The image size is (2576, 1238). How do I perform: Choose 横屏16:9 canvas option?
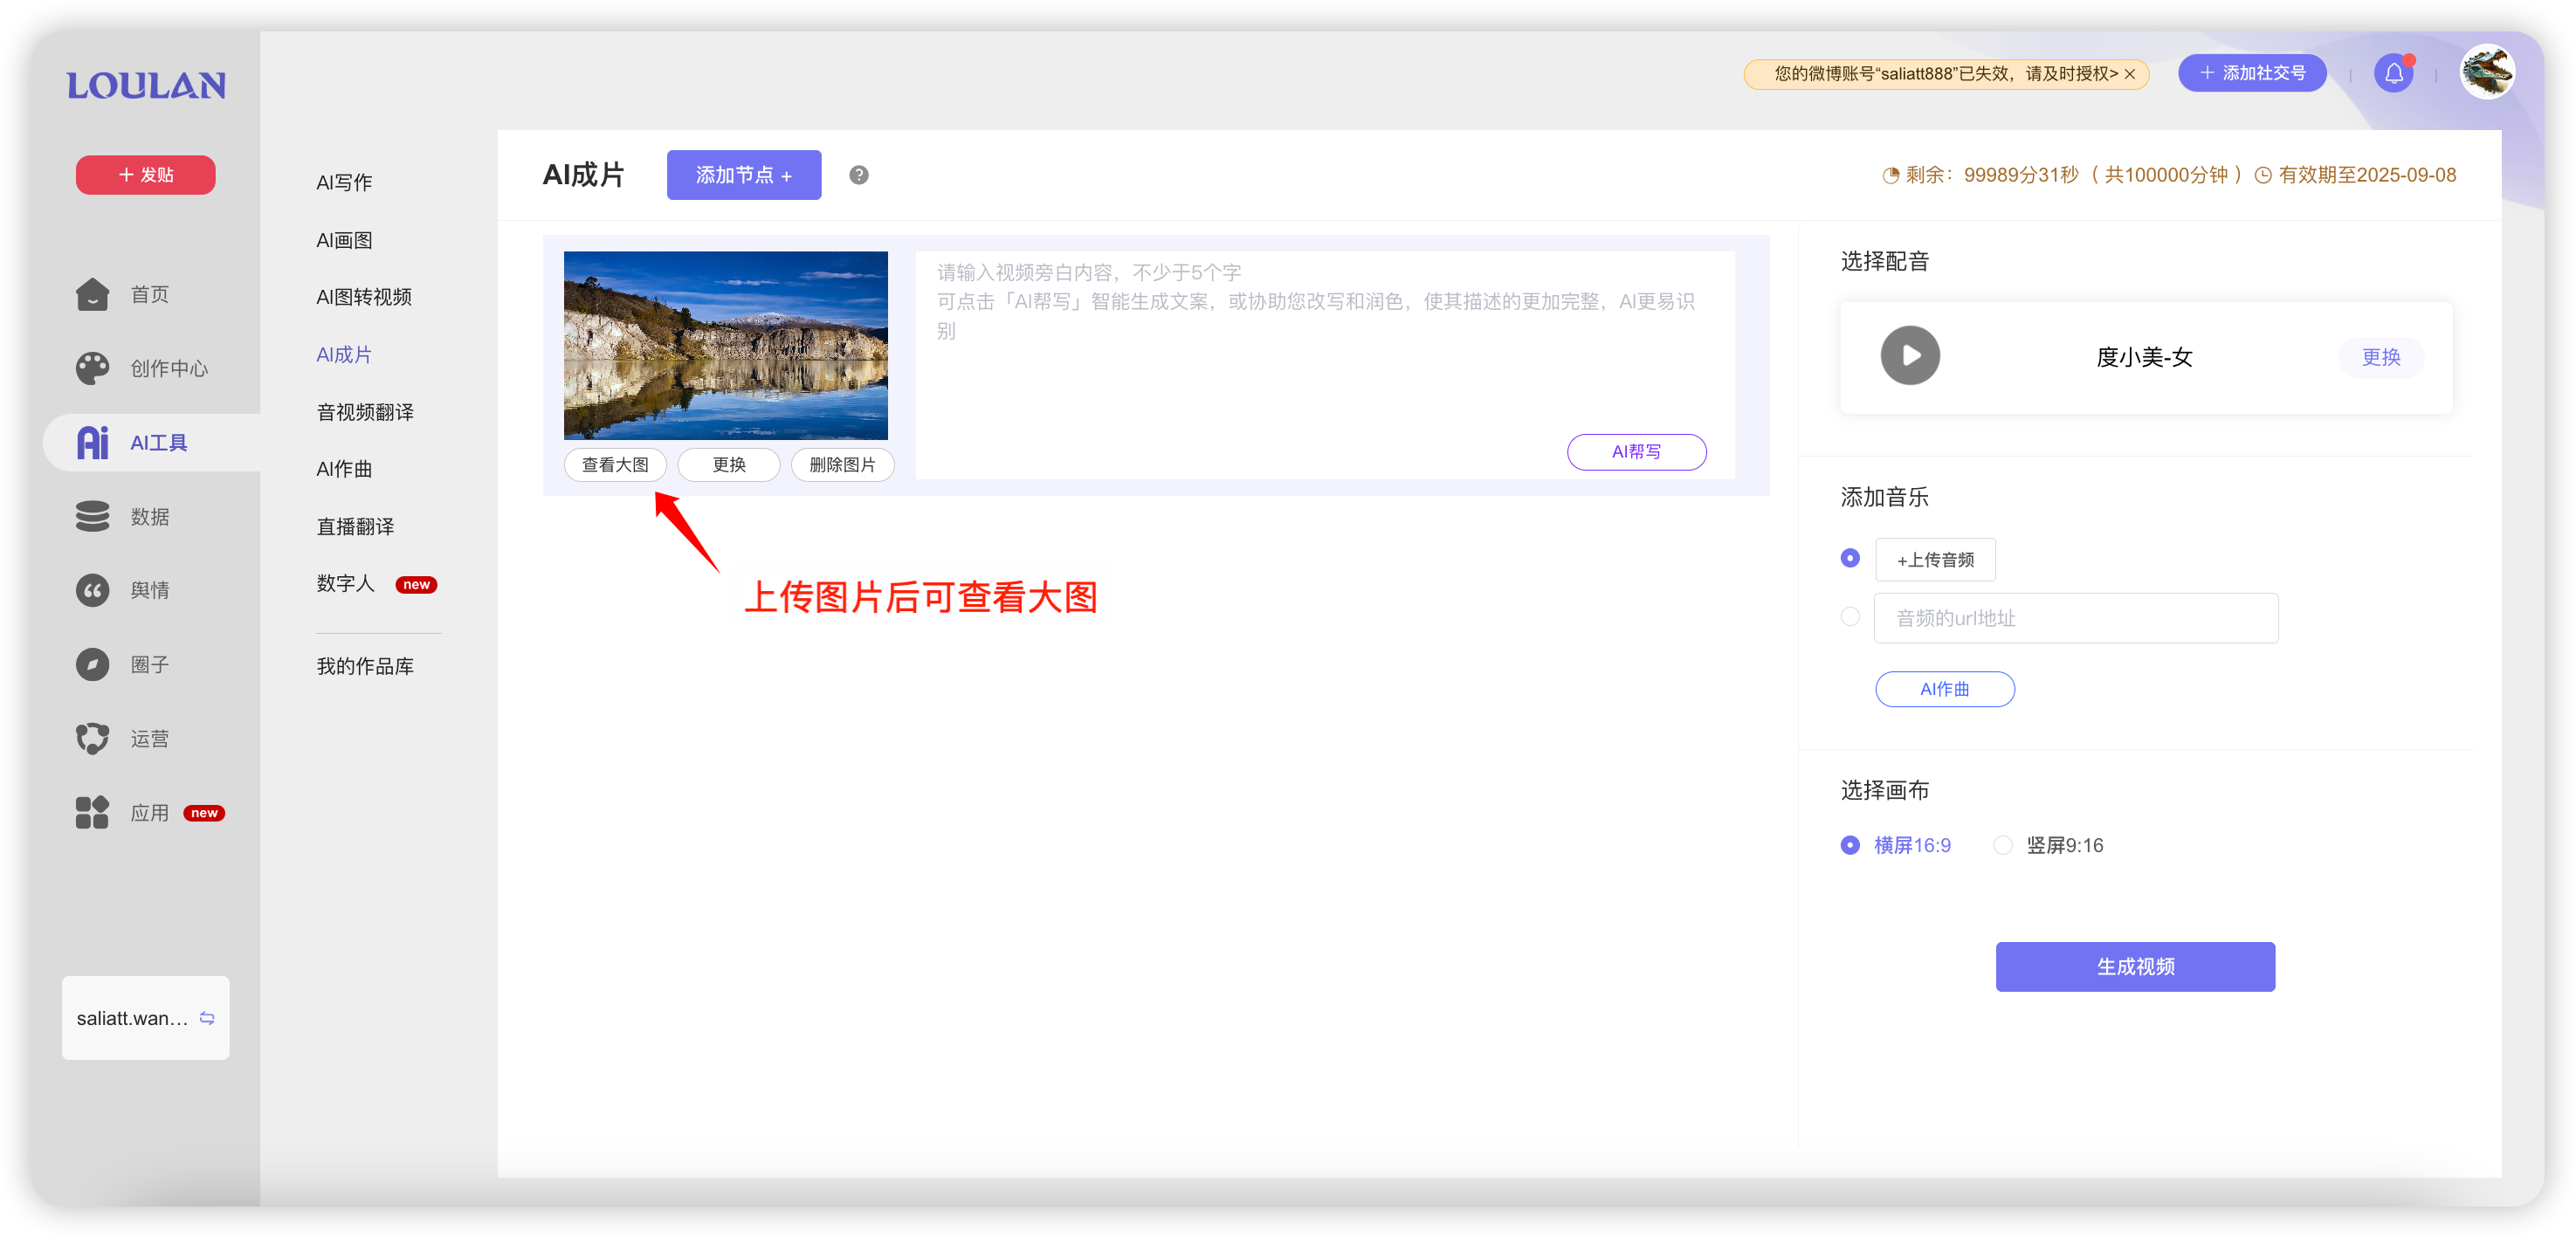coord(1896,846)
